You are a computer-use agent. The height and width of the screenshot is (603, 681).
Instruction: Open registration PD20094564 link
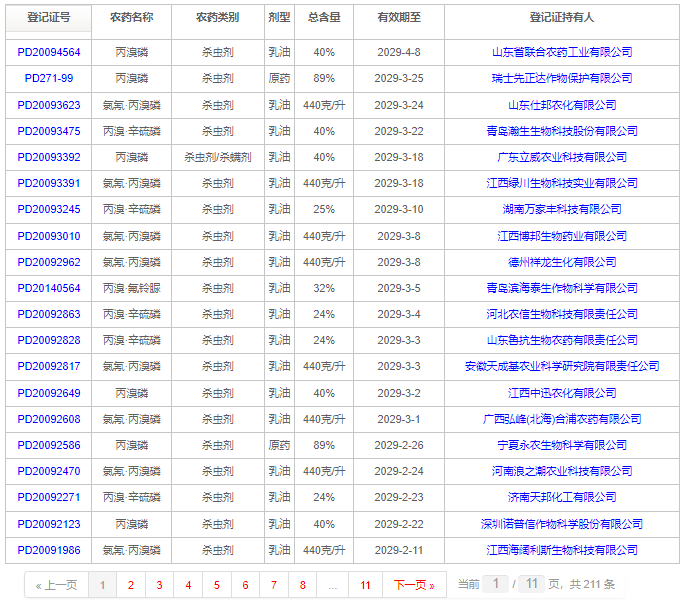(49, 53)
